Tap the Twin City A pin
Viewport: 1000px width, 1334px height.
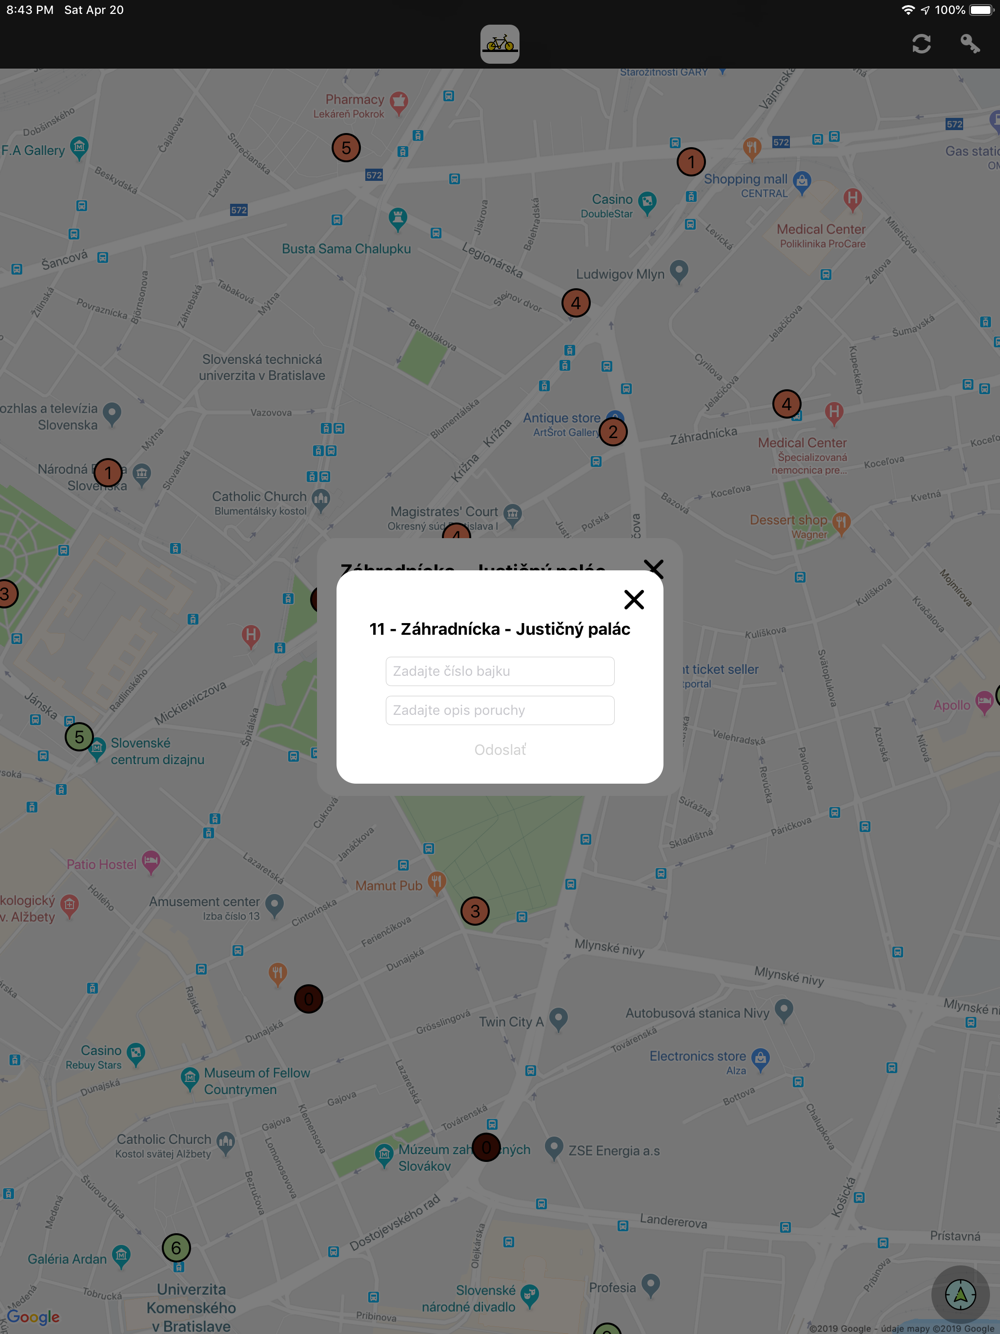pos(559,1019)
